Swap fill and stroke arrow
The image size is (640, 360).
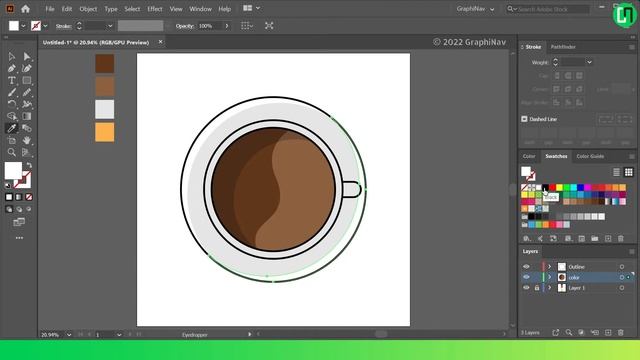29,165
